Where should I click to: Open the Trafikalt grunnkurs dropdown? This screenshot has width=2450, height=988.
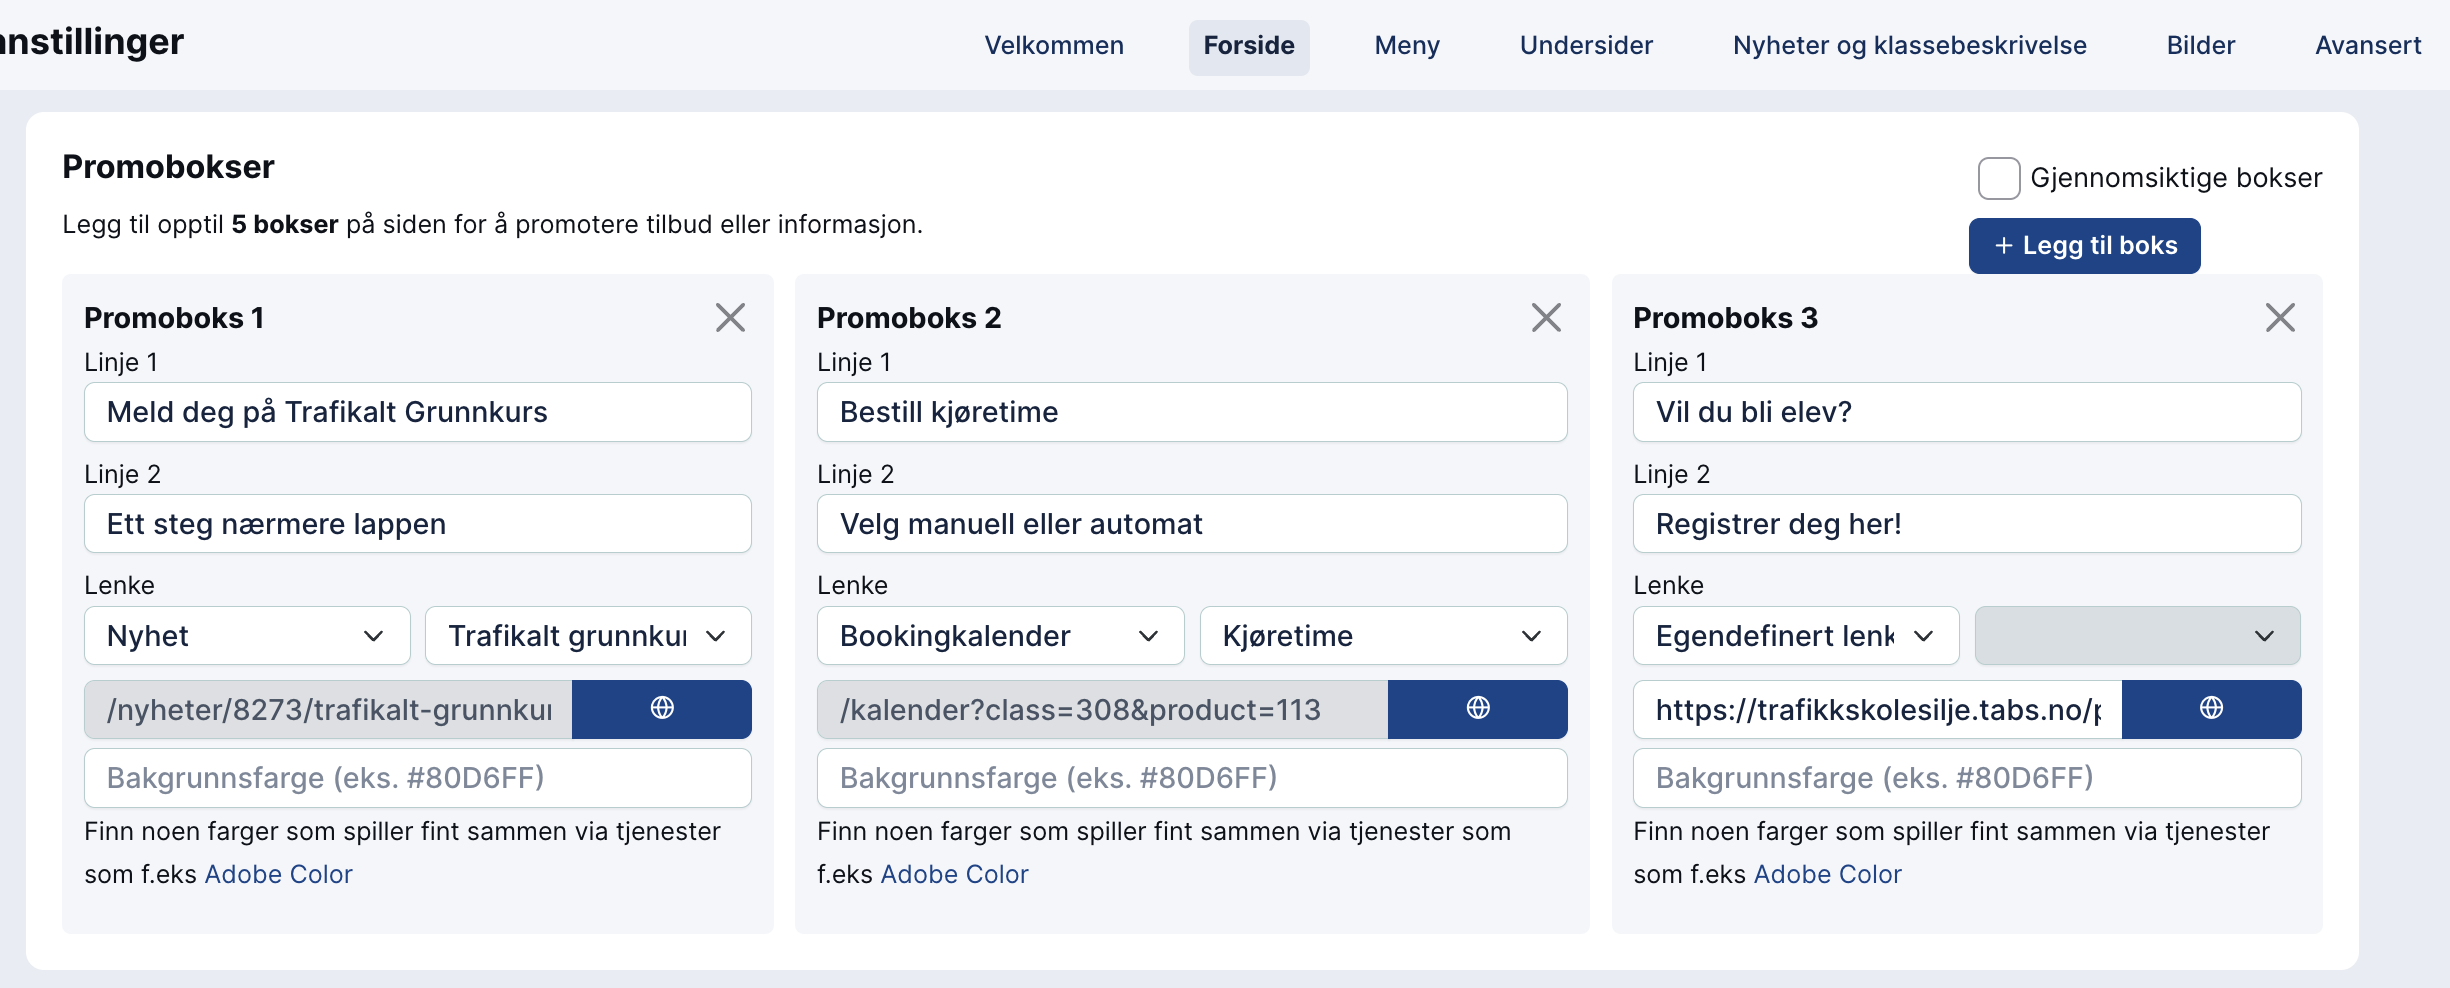pos(588,636)
